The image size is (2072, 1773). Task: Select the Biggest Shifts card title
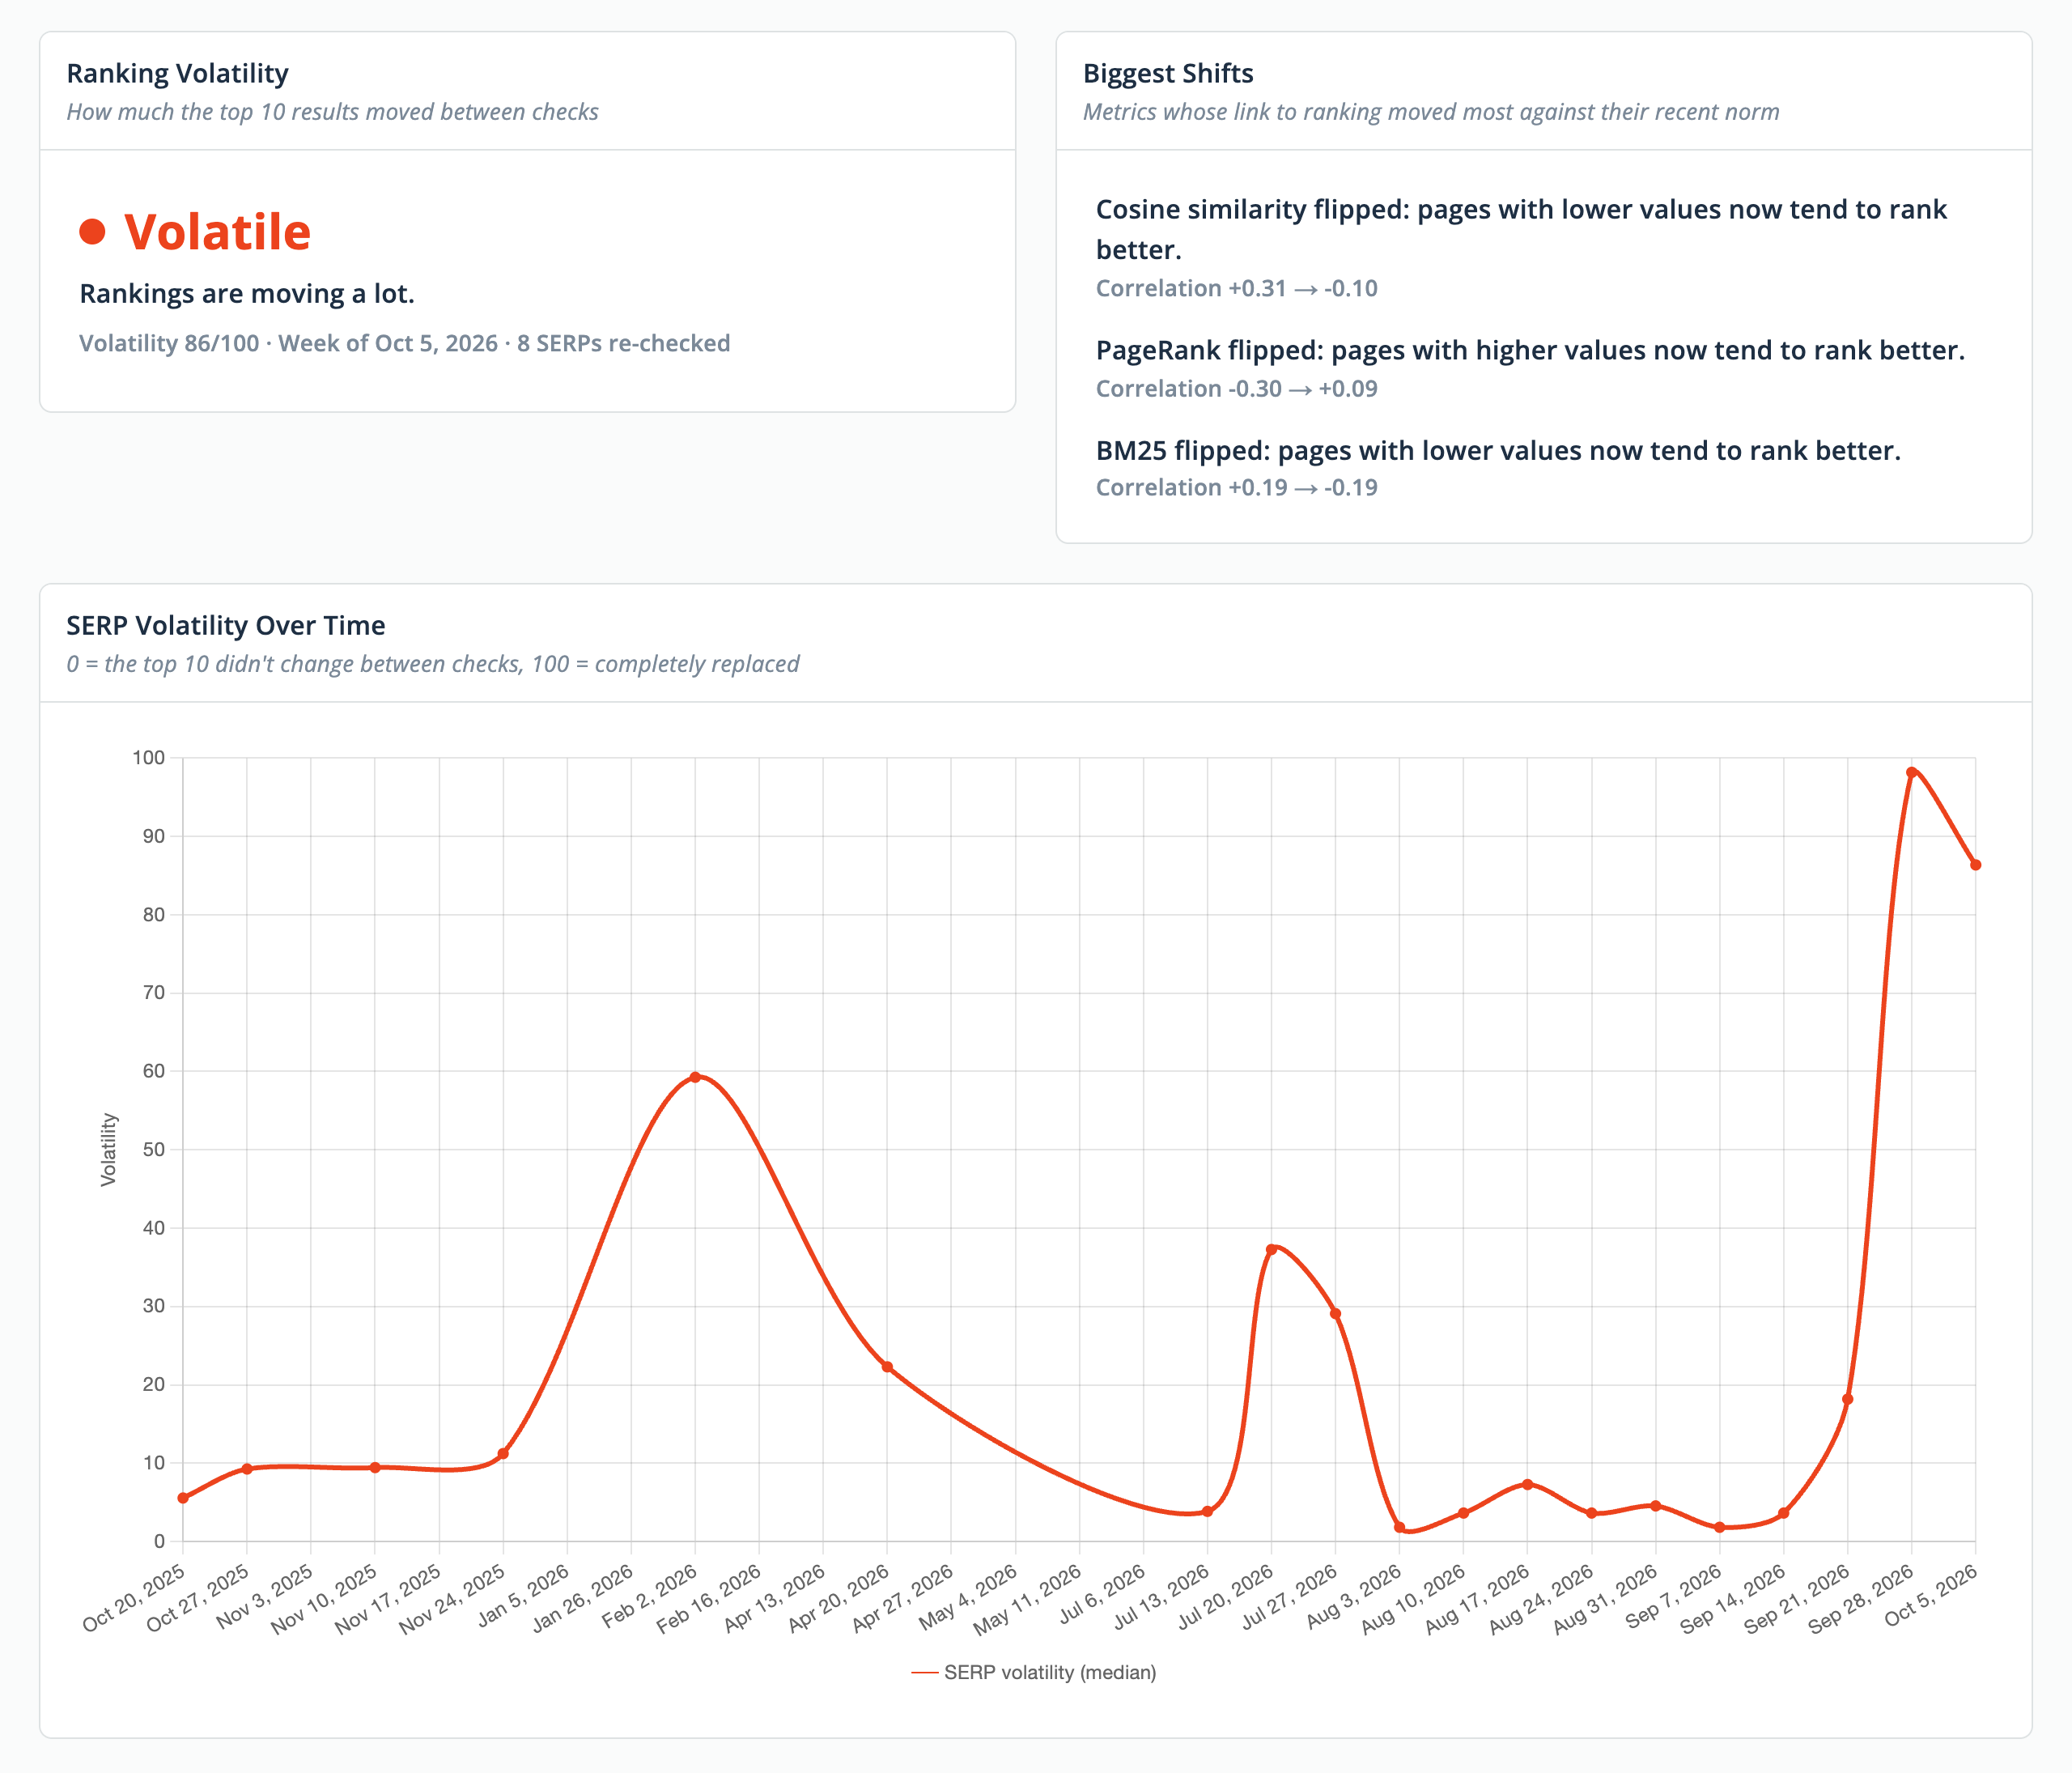click(x=1168, y=73)
